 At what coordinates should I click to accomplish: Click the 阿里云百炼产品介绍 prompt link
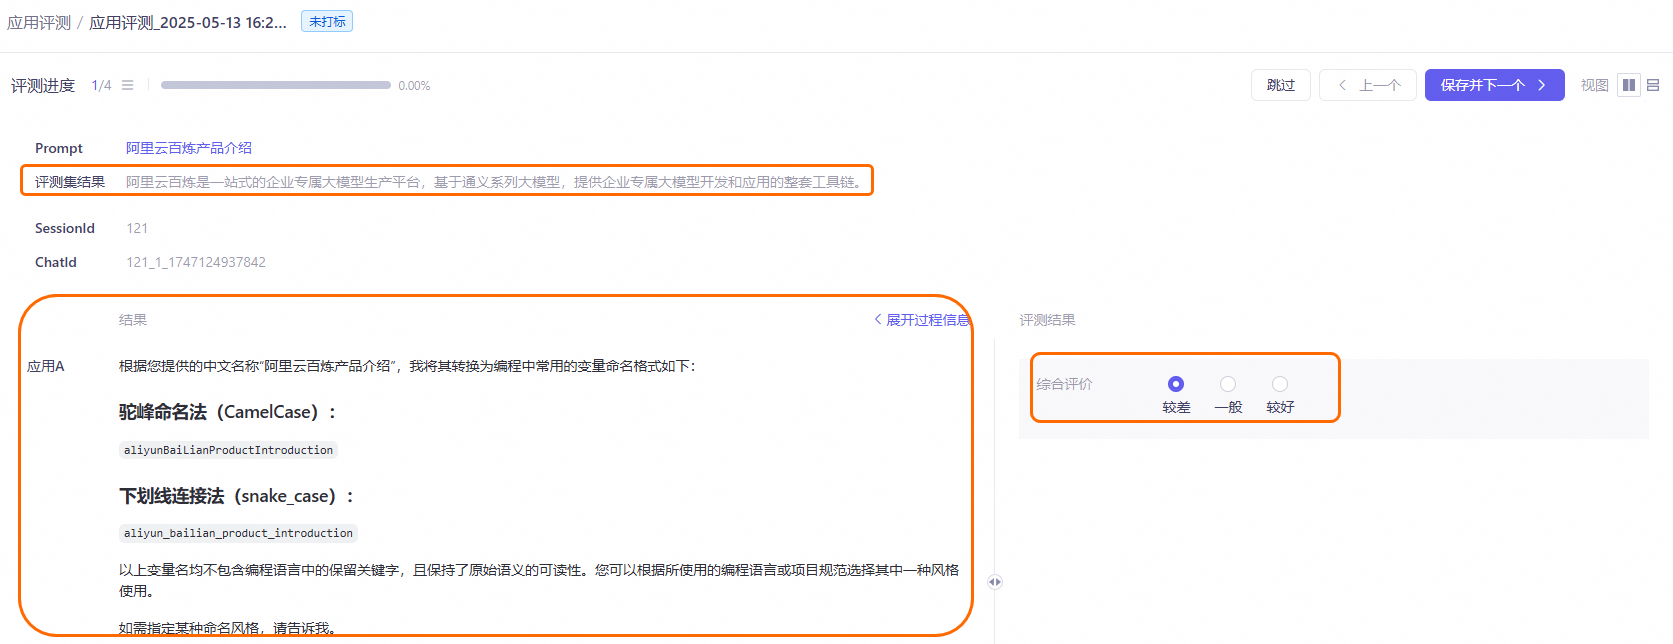[189, 148]
